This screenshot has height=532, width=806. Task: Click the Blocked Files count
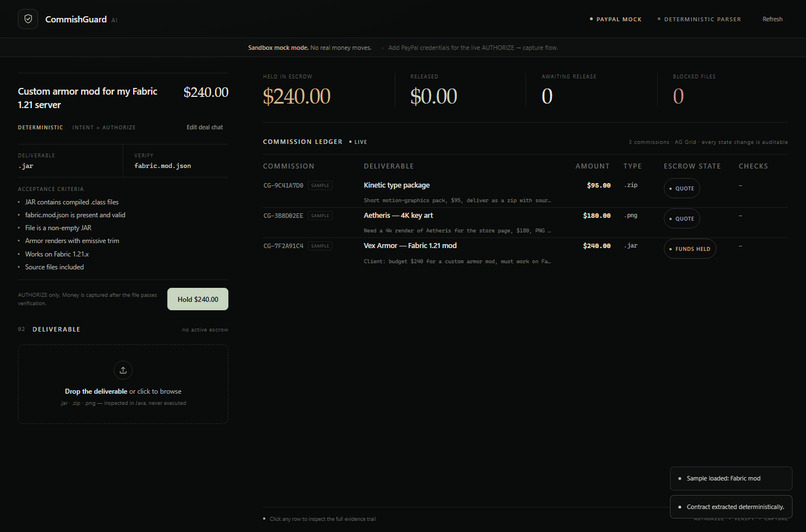pyautogui.click(x=679, y=96)
